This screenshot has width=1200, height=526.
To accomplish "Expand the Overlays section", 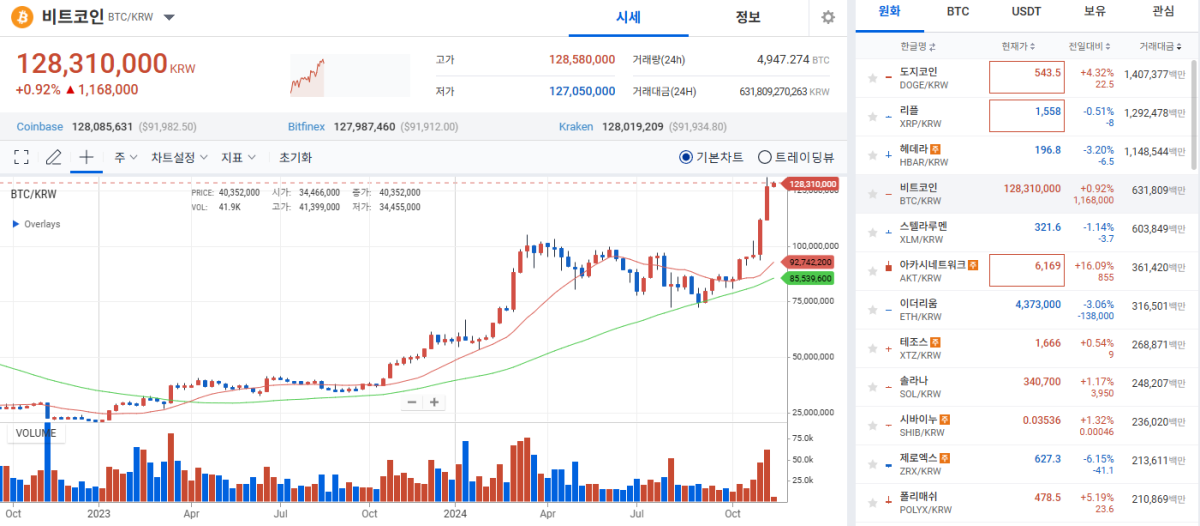I will 36,224.
